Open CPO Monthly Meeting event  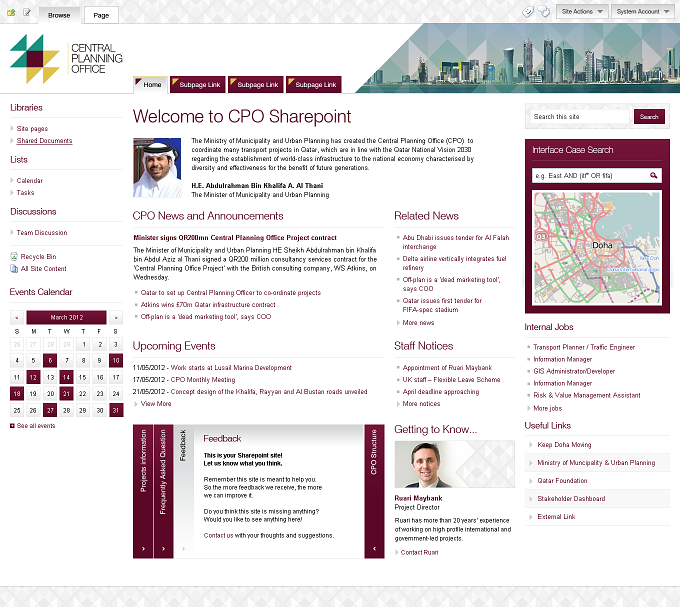203,380
